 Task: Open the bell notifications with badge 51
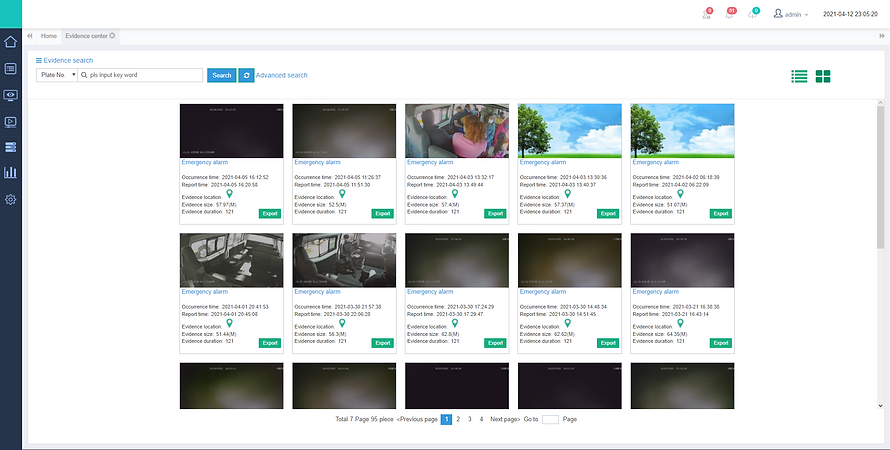click(729, 14)
